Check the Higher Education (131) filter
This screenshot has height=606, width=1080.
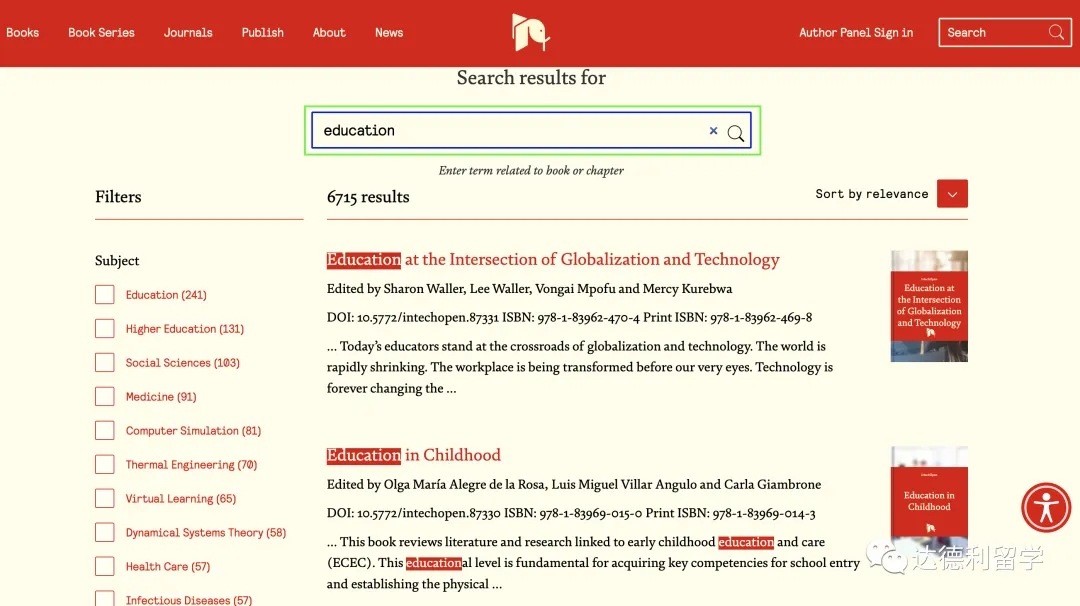(105, 328)
